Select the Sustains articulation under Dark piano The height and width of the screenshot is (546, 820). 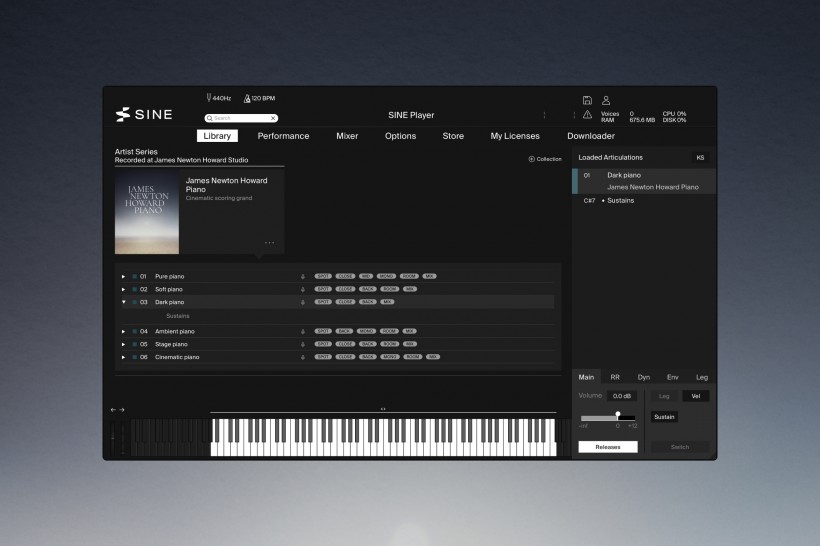coord(178,316)
